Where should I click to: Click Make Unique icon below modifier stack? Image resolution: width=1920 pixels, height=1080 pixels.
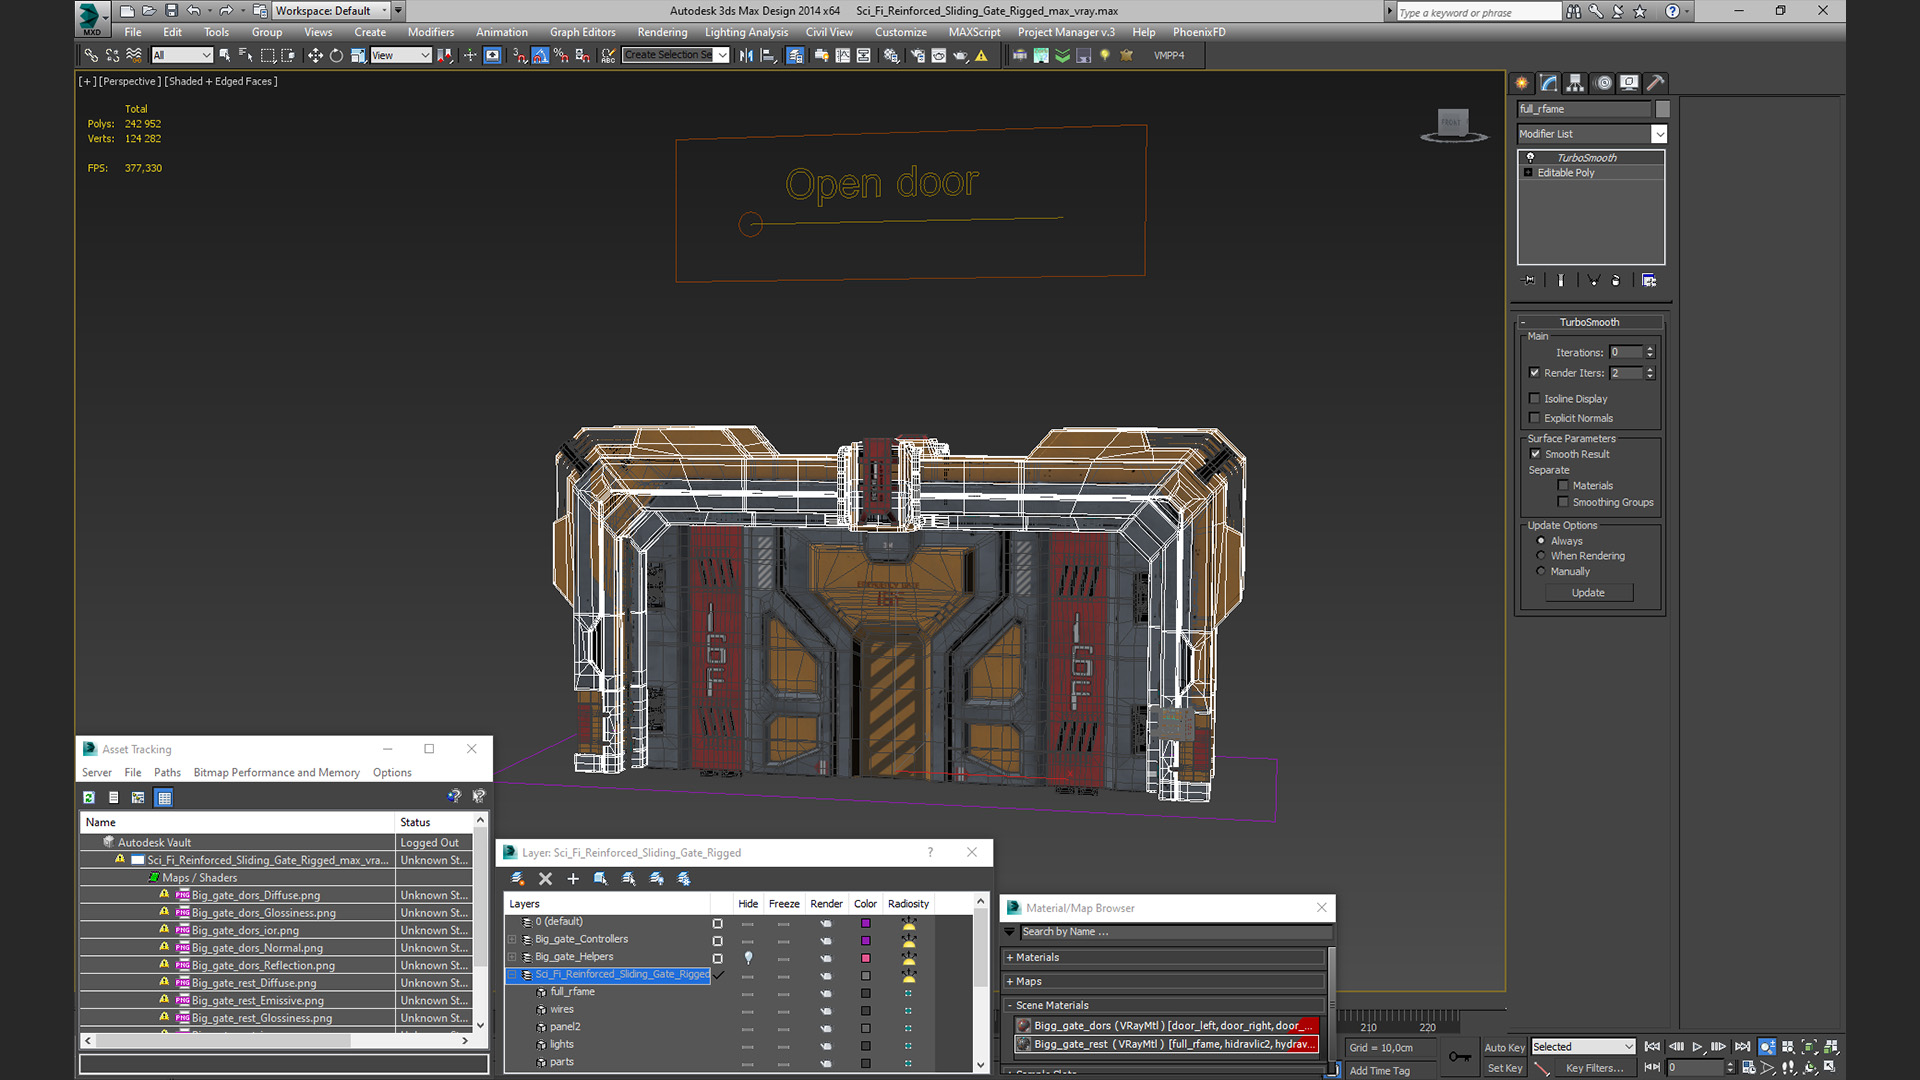1593,281
